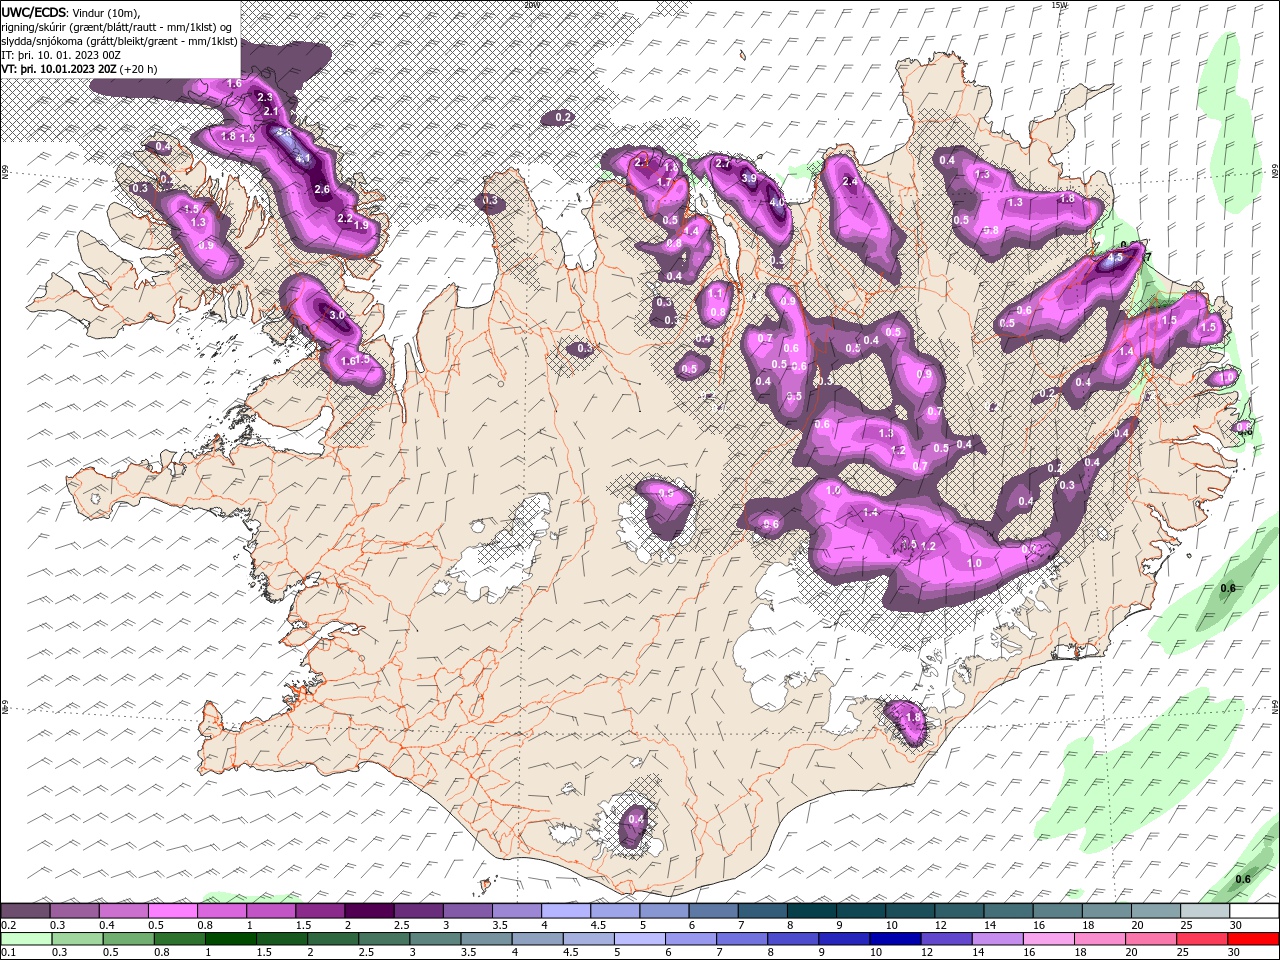Pick the dark purple 2 snow legend swatch
The width and height of the screenshot is (1280, 960).
click(369, 911)
